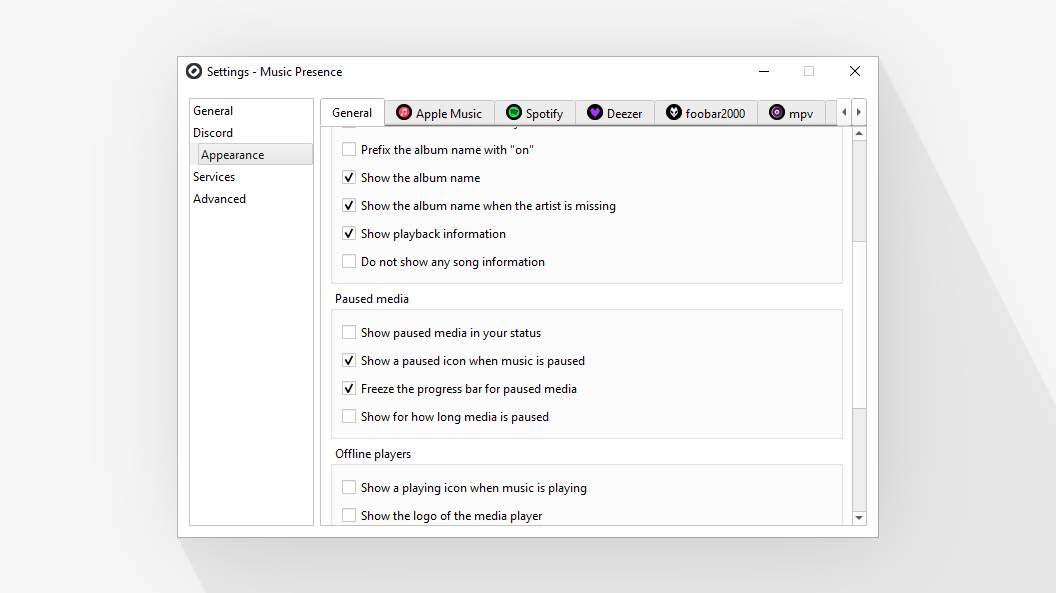The height and width of the screenshot is (593, 1056).
Task: Click the mpv player icon
Action: click(x=777, y=113)
